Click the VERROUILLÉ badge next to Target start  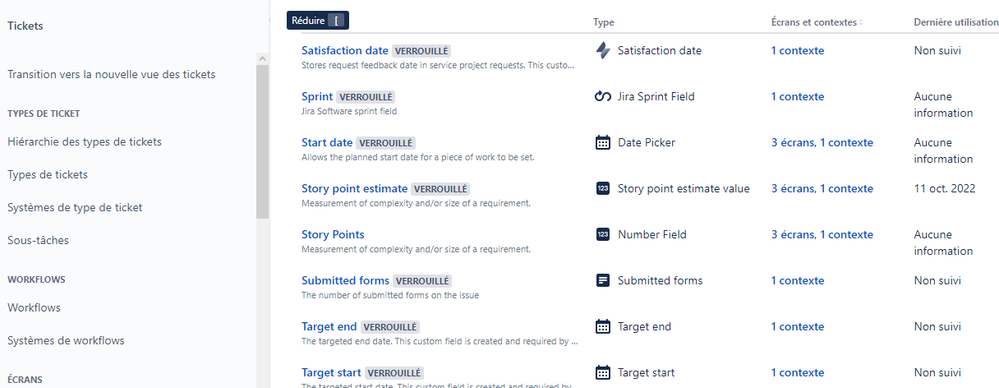click(394, 373)
